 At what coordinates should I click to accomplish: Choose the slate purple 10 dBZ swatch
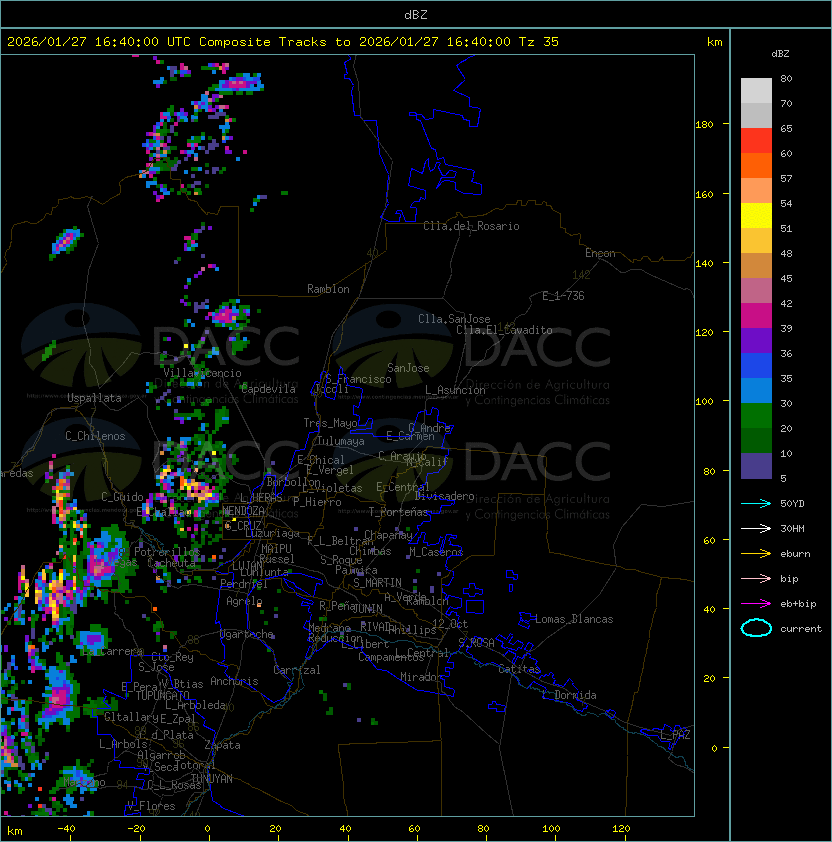(x=756, y=466)
